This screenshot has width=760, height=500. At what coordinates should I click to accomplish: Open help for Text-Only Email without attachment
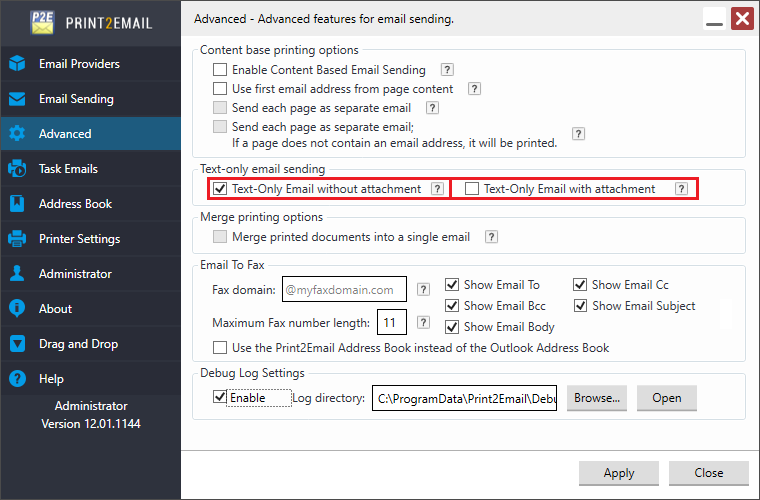(x=437, y=188)
